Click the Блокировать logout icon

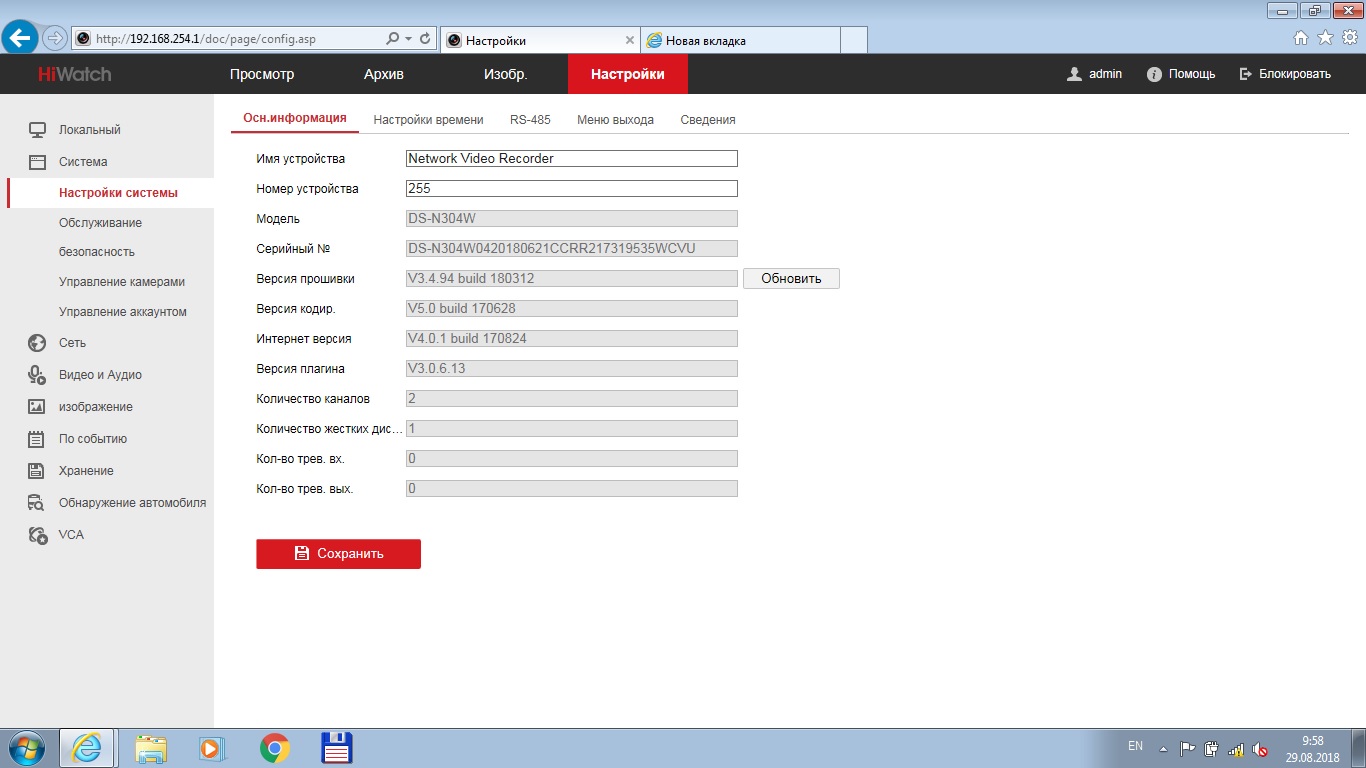pyautogui.click(x=1246, y=74)
